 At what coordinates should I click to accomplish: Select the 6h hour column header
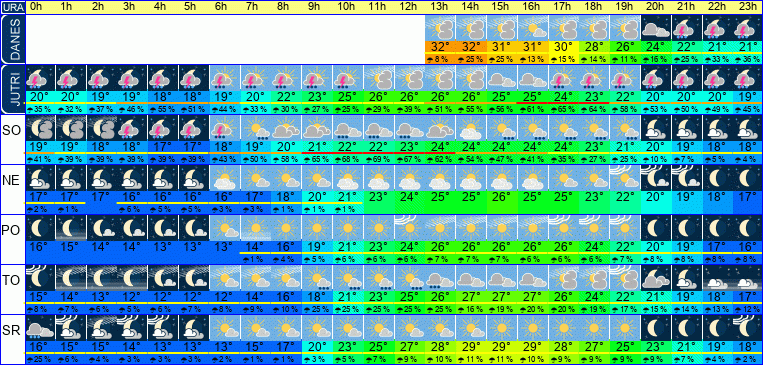point(220,7)
